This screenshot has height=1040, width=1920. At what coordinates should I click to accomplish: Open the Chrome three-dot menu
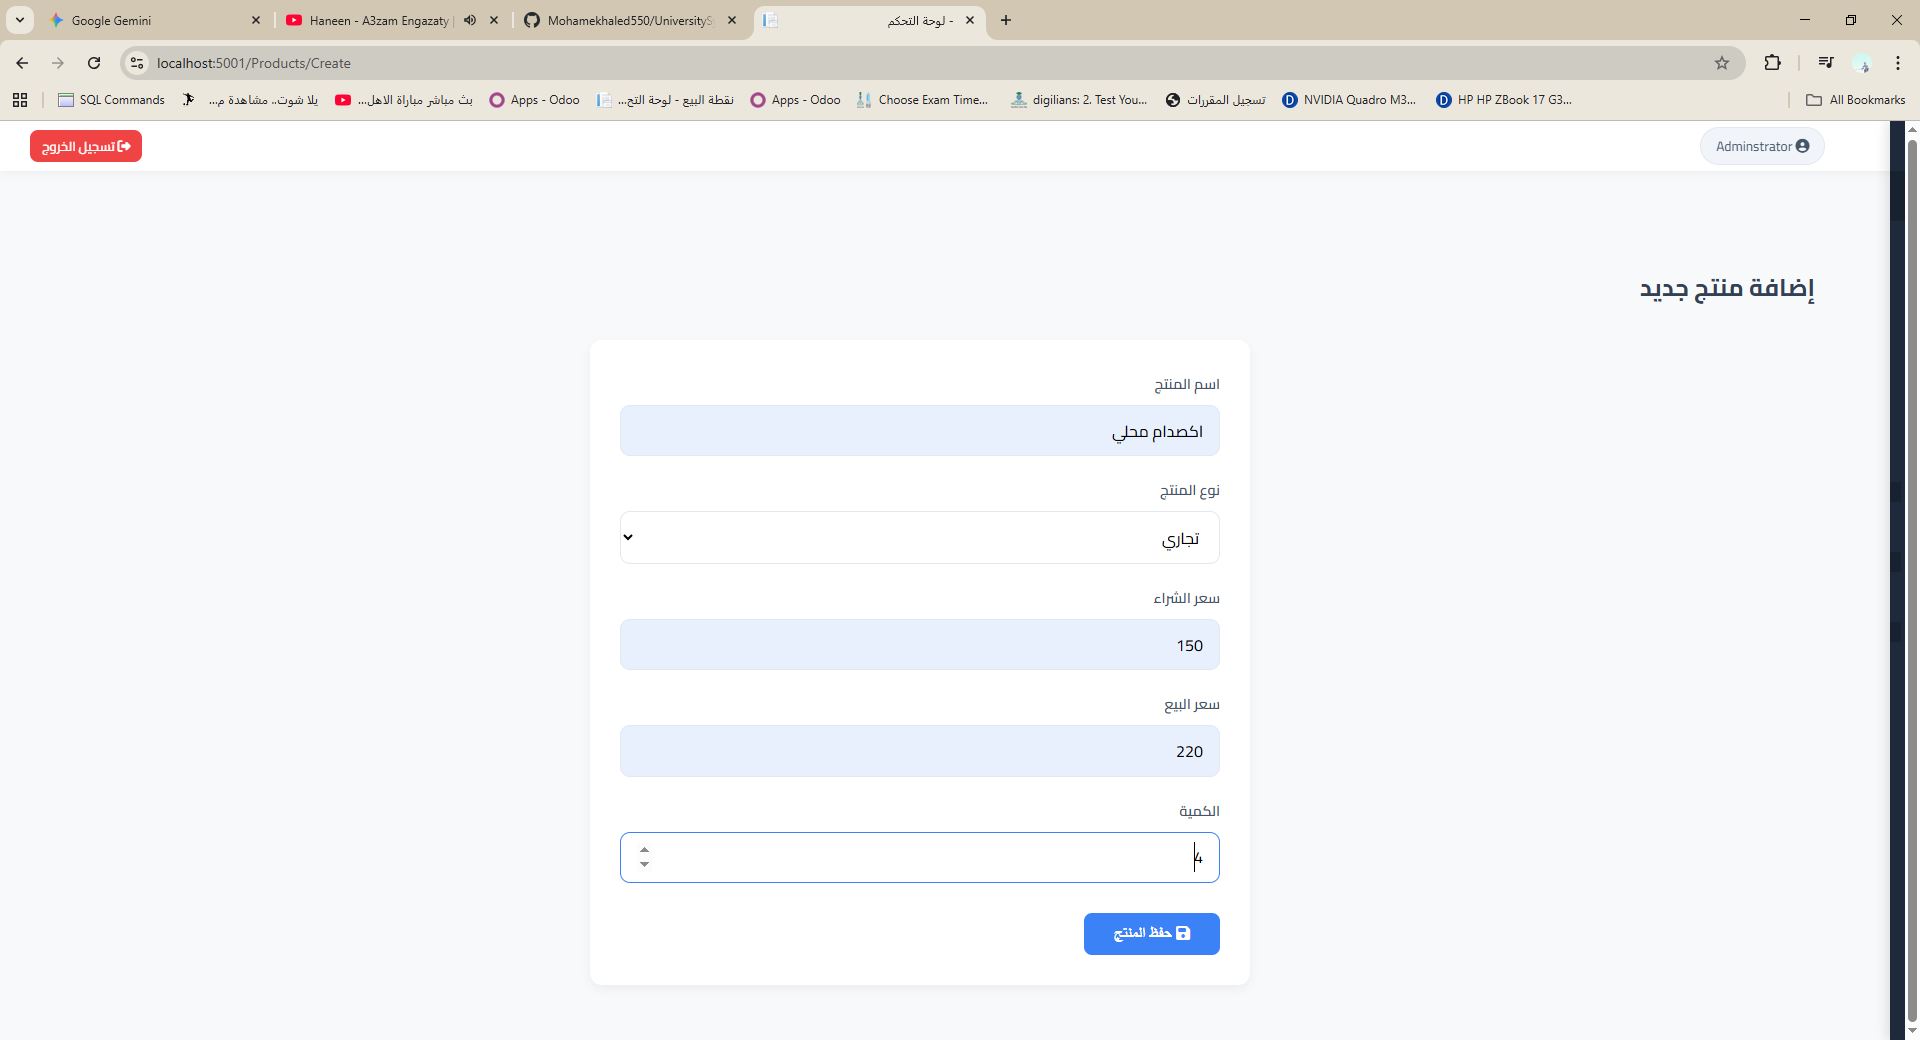[1897, 63]
